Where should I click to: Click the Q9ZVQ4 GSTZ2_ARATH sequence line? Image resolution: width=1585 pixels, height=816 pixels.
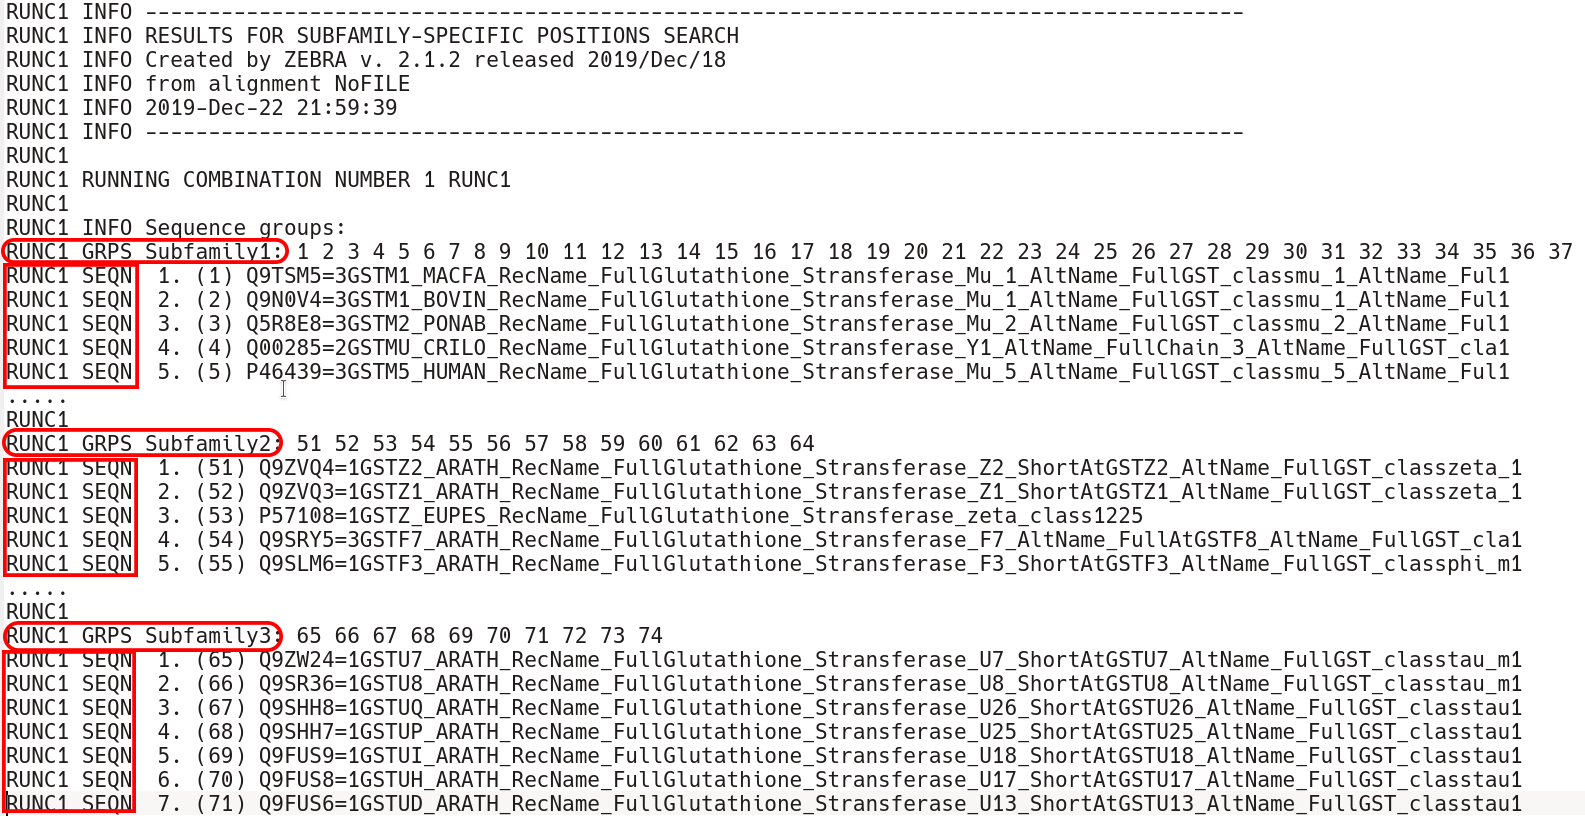[x=764, y=468]
